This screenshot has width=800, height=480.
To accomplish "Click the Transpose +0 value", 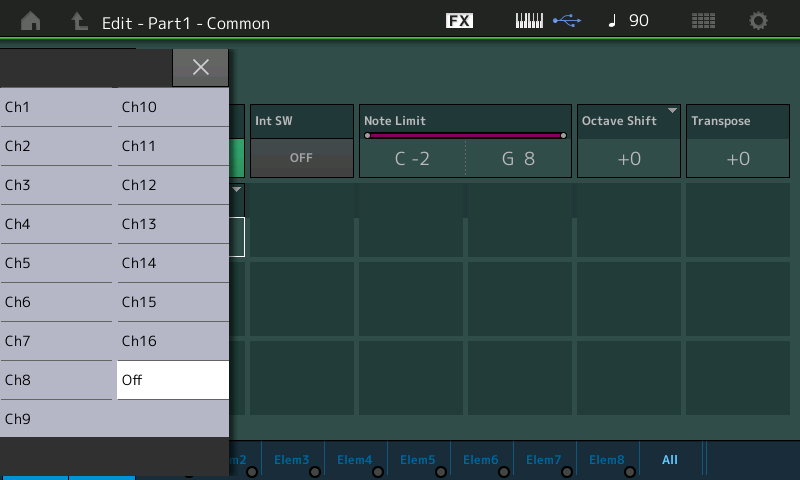I will pyautogui.click(x=738, y=158).
